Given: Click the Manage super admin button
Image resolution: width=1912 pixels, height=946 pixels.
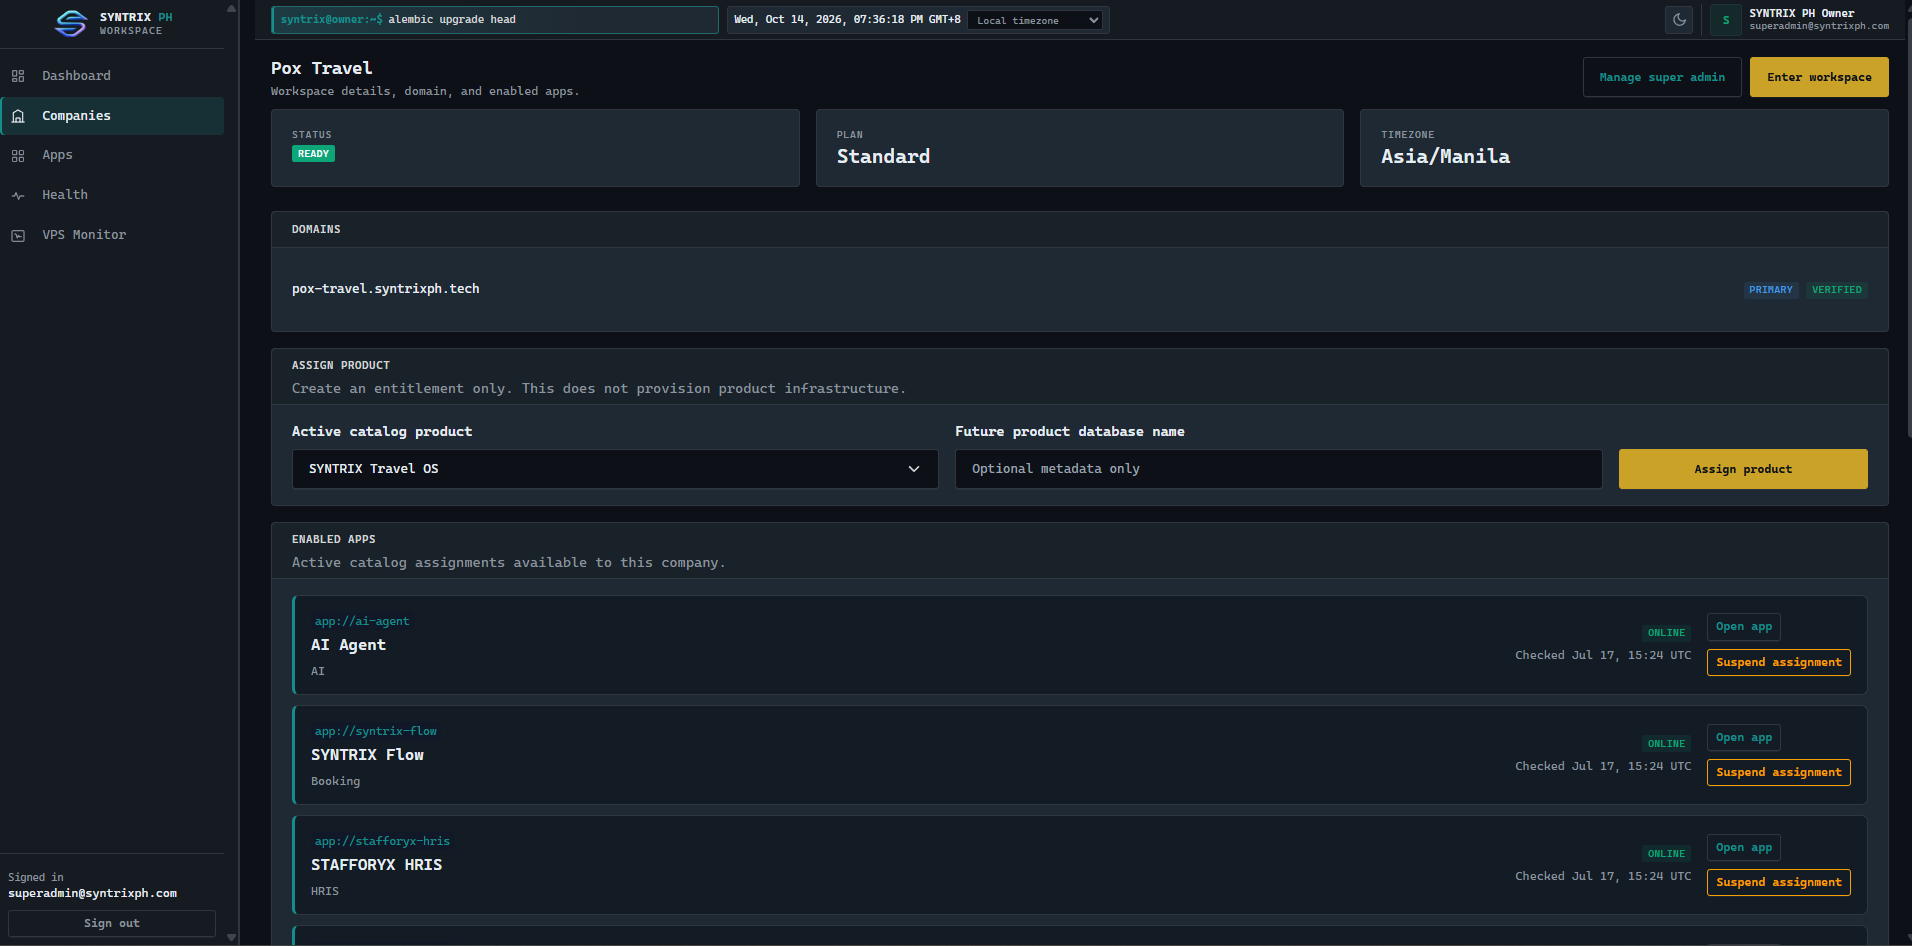Looking at the screenshot, I should click(x=1662, y=77).
